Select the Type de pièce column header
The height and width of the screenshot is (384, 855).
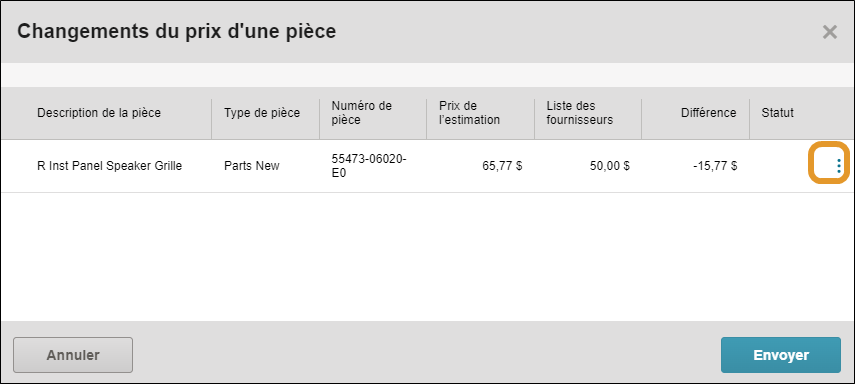click(262, 113)
